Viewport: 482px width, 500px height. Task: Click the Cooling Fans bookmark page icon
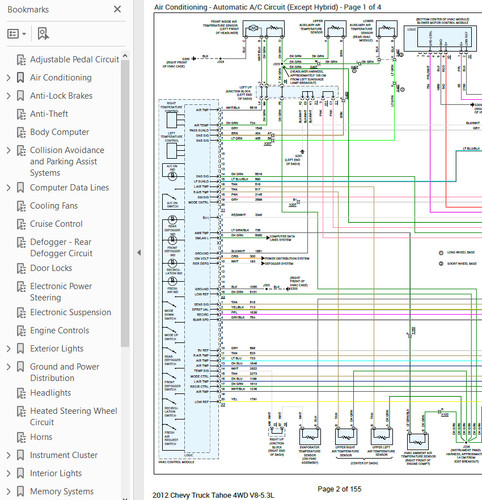pos(21,206)
